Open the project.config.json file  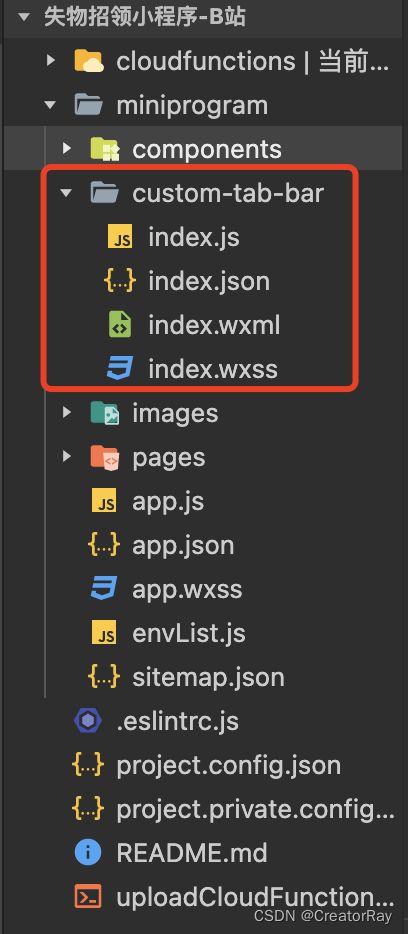(229, 766)
